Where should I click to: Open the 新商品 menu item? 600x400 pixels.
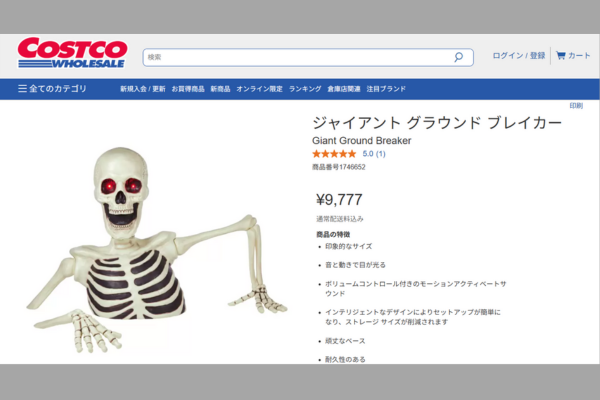tap(220, 89)
